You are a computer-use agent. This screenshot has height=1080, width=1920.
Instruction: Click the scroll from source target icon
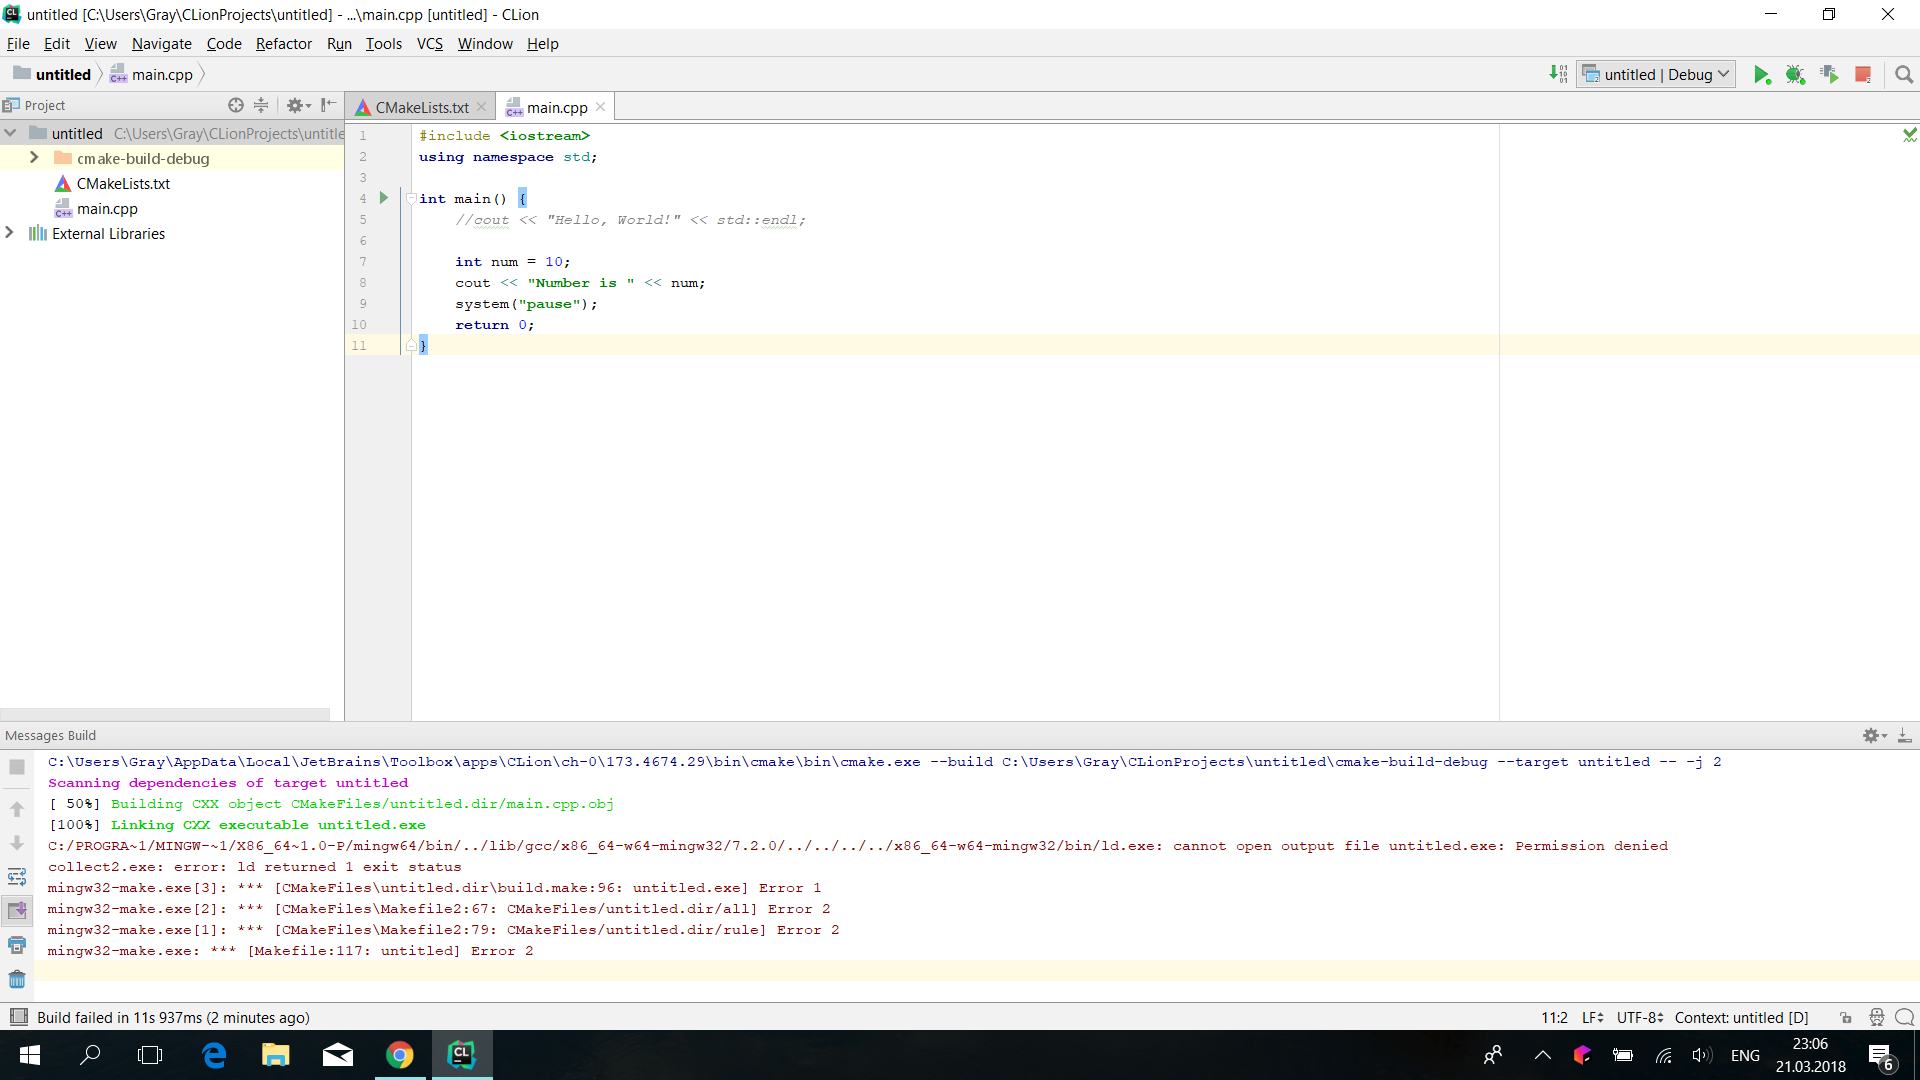click(x=236, y=105)
